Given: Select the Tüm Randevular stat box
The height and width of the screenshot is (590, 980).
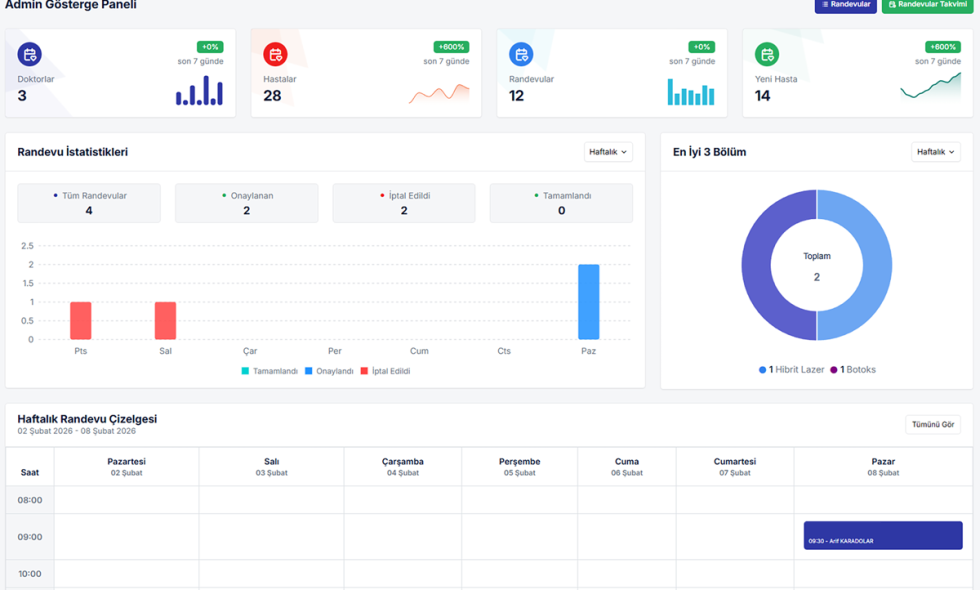Looking at the screenshot, I should click(x=89, y=203).
